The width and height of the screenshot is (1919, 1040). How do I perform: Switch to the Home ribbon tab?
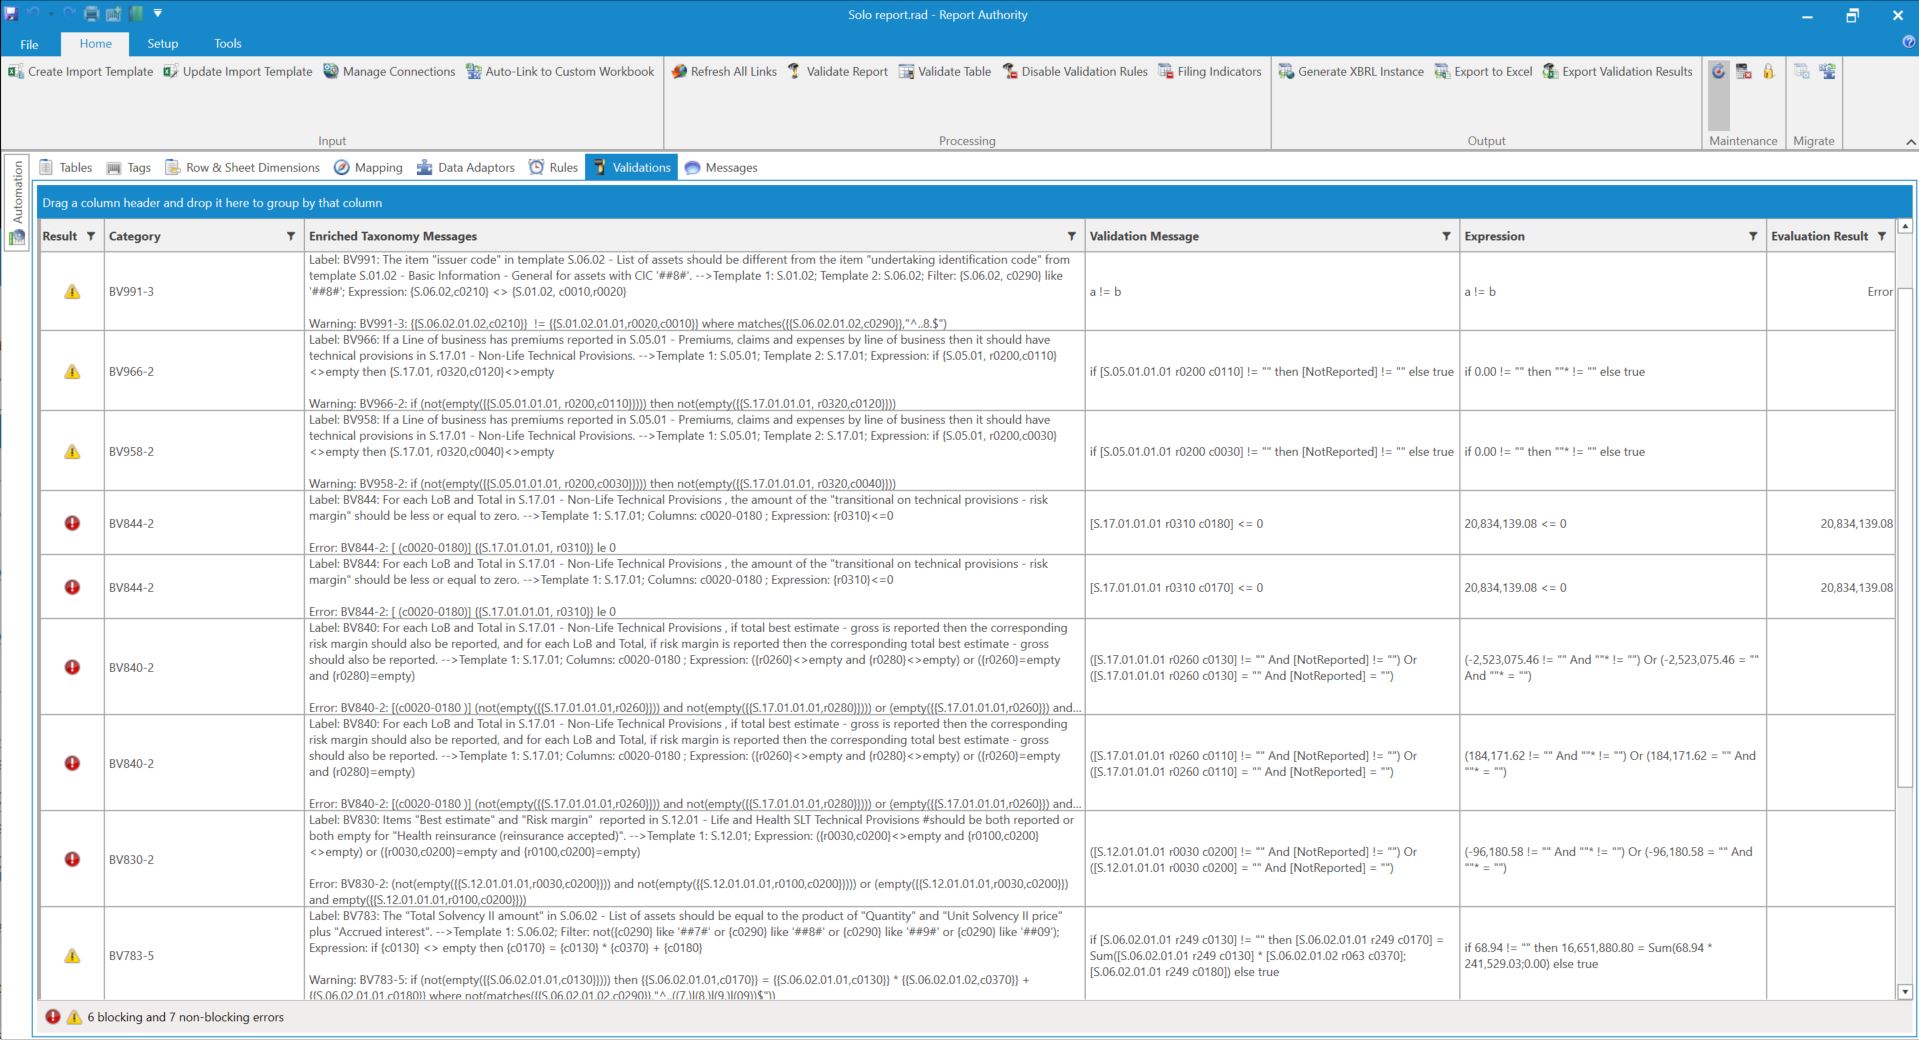pyautogui.click(x=96, y=43)
